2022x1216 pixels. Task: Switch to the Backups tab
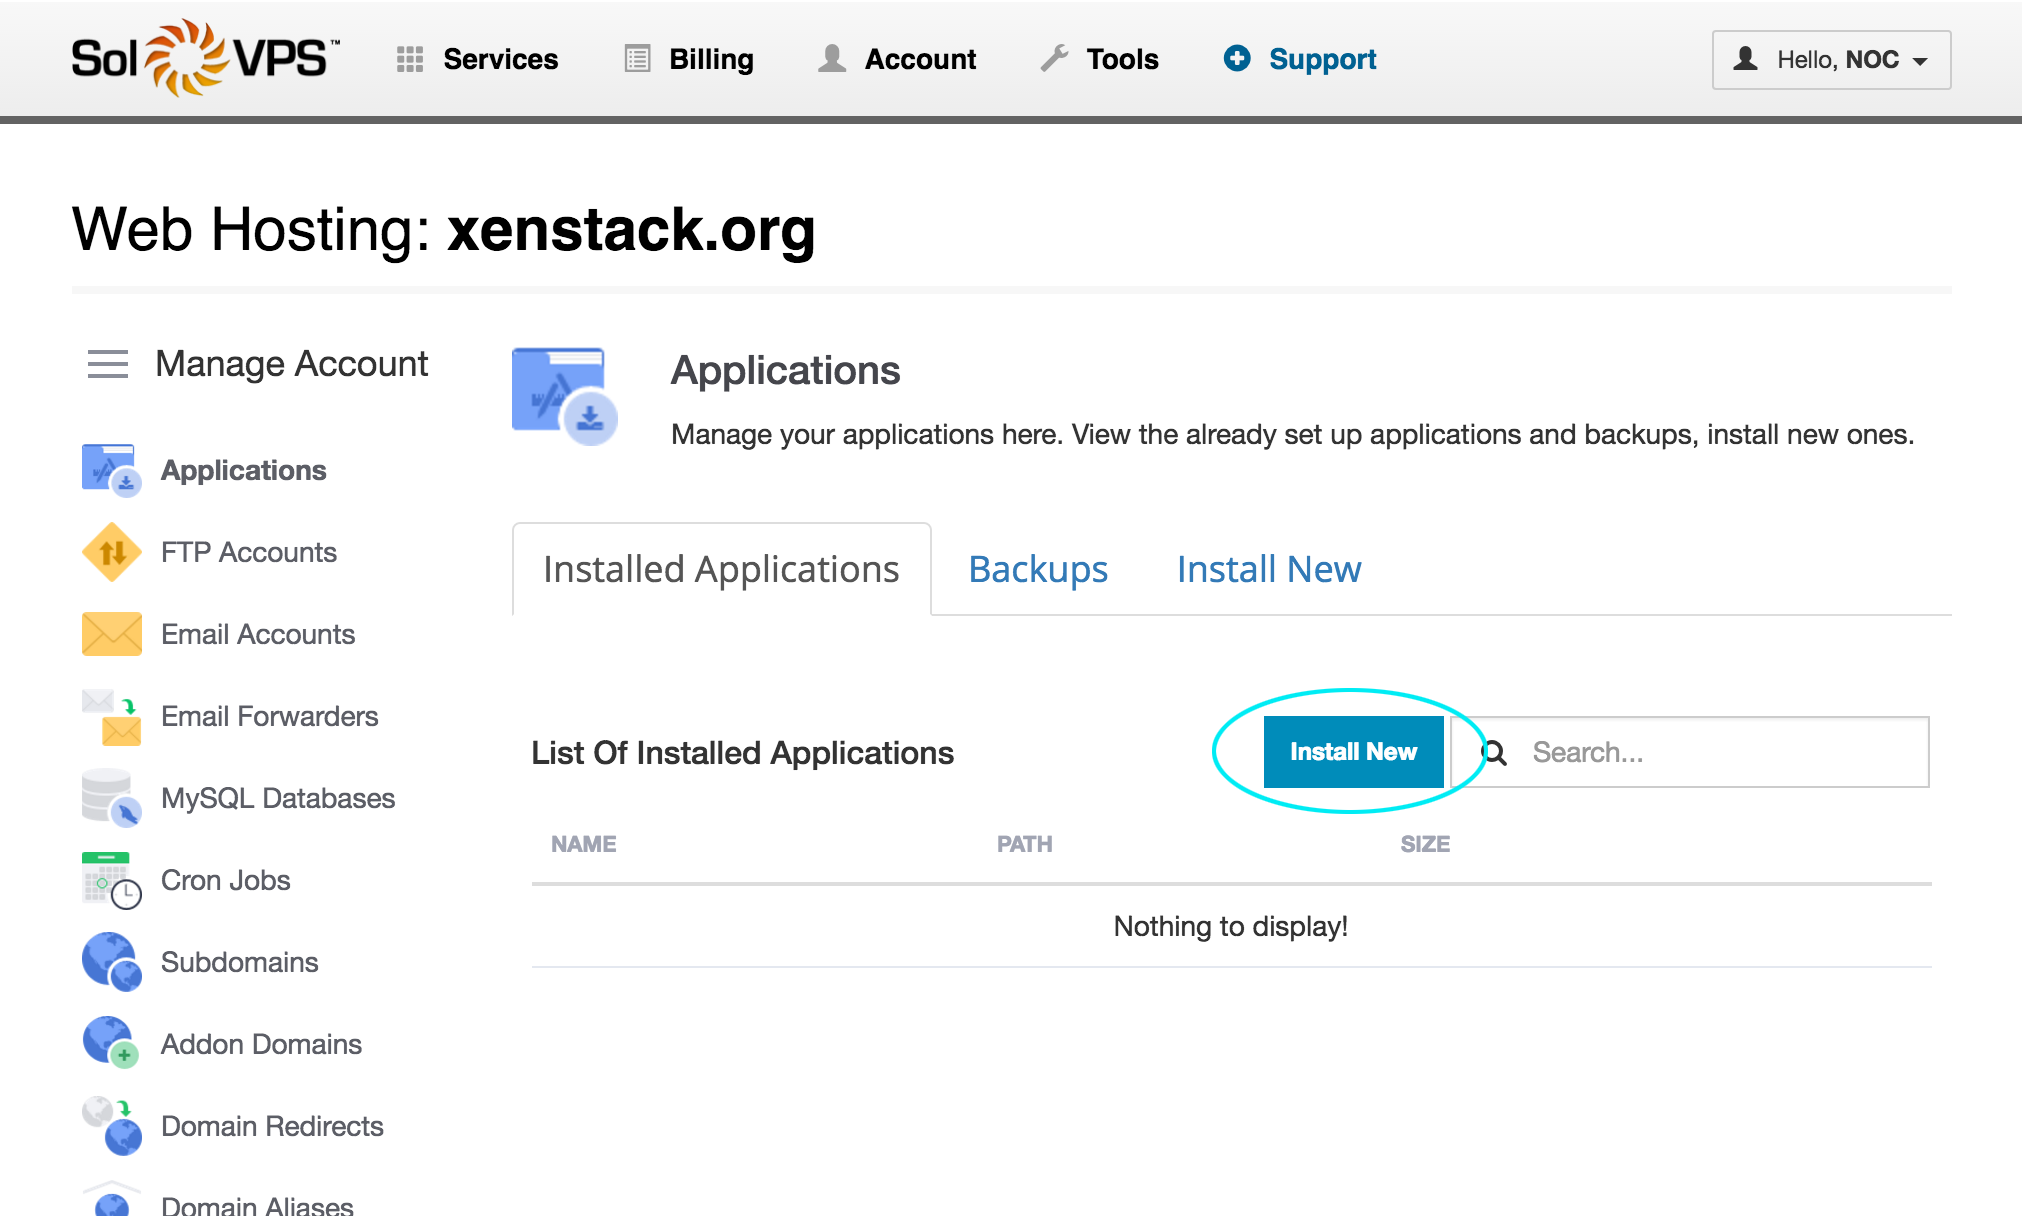coord(1038,569)
